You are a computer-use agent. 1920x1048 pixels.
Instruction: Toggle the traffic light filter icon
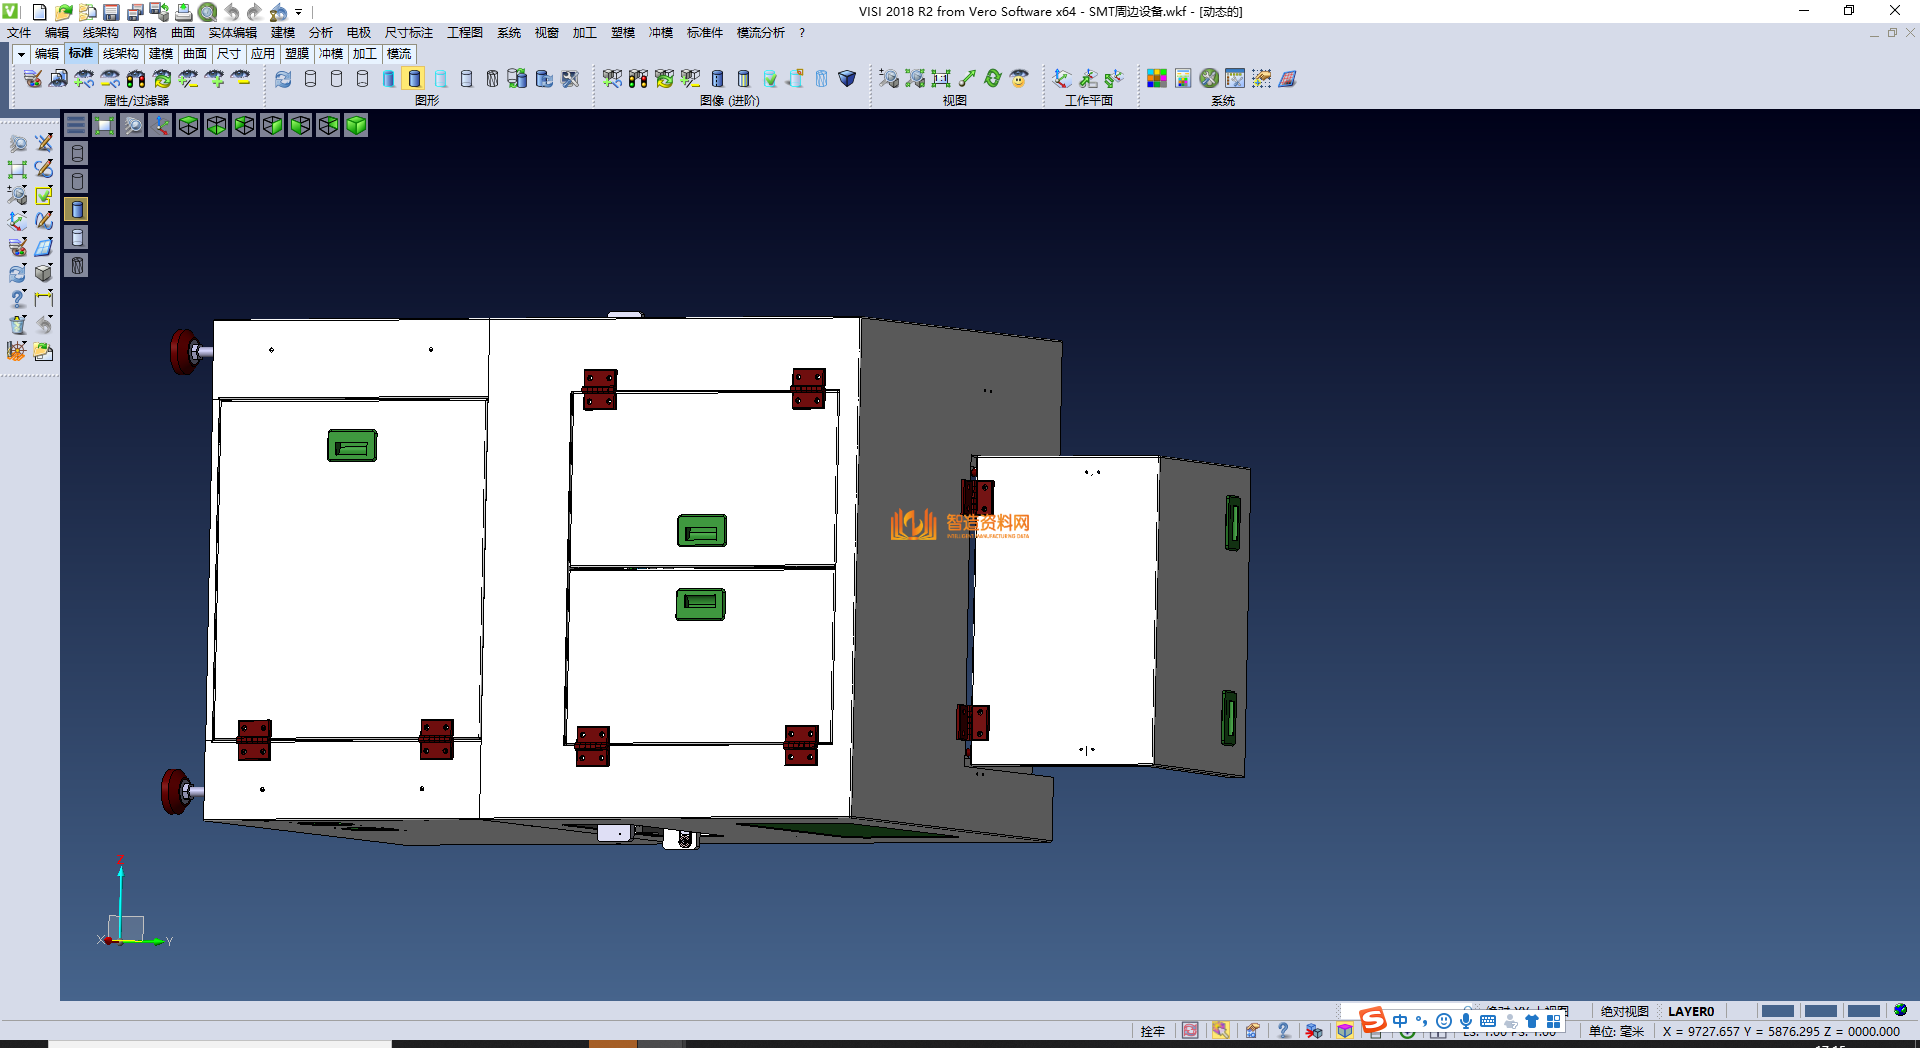(x=136, y=79)
